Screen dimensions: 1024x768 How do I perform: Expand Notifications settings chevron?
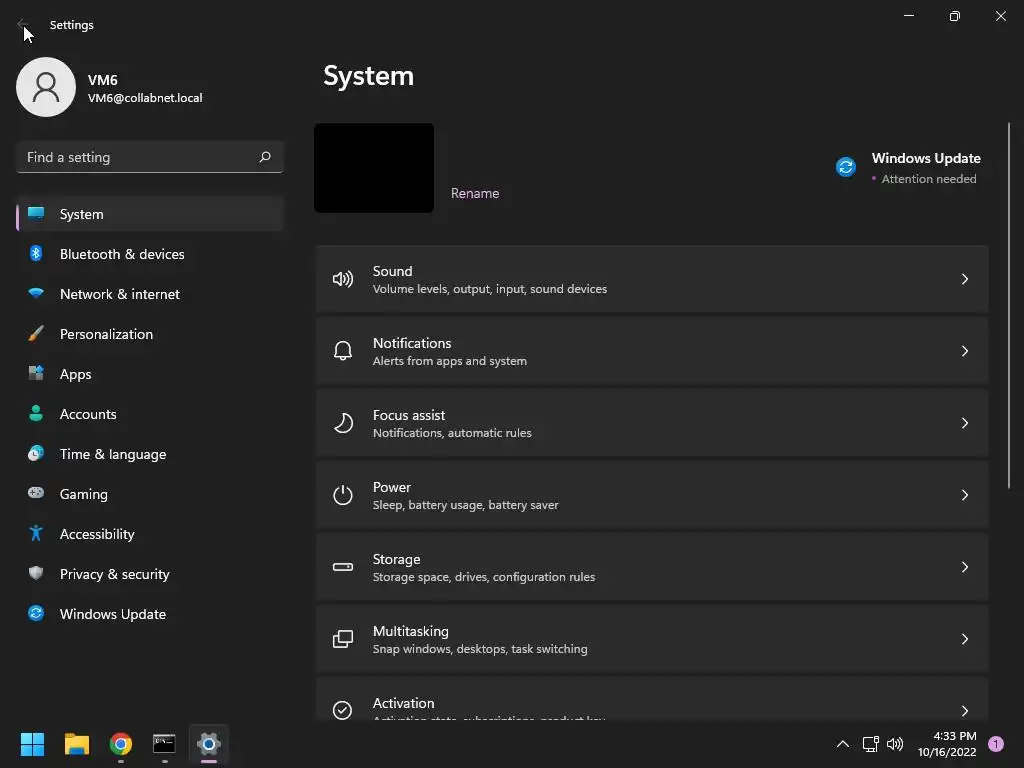point(965,351)
